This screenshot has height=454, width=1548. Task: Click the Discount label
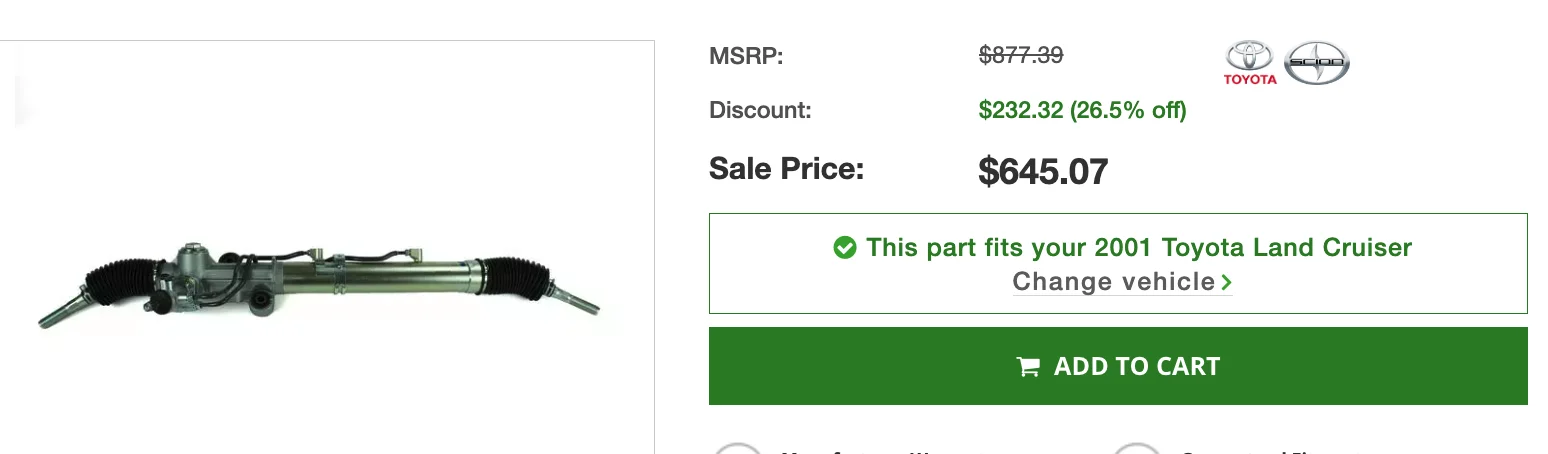tap(760, 110)
